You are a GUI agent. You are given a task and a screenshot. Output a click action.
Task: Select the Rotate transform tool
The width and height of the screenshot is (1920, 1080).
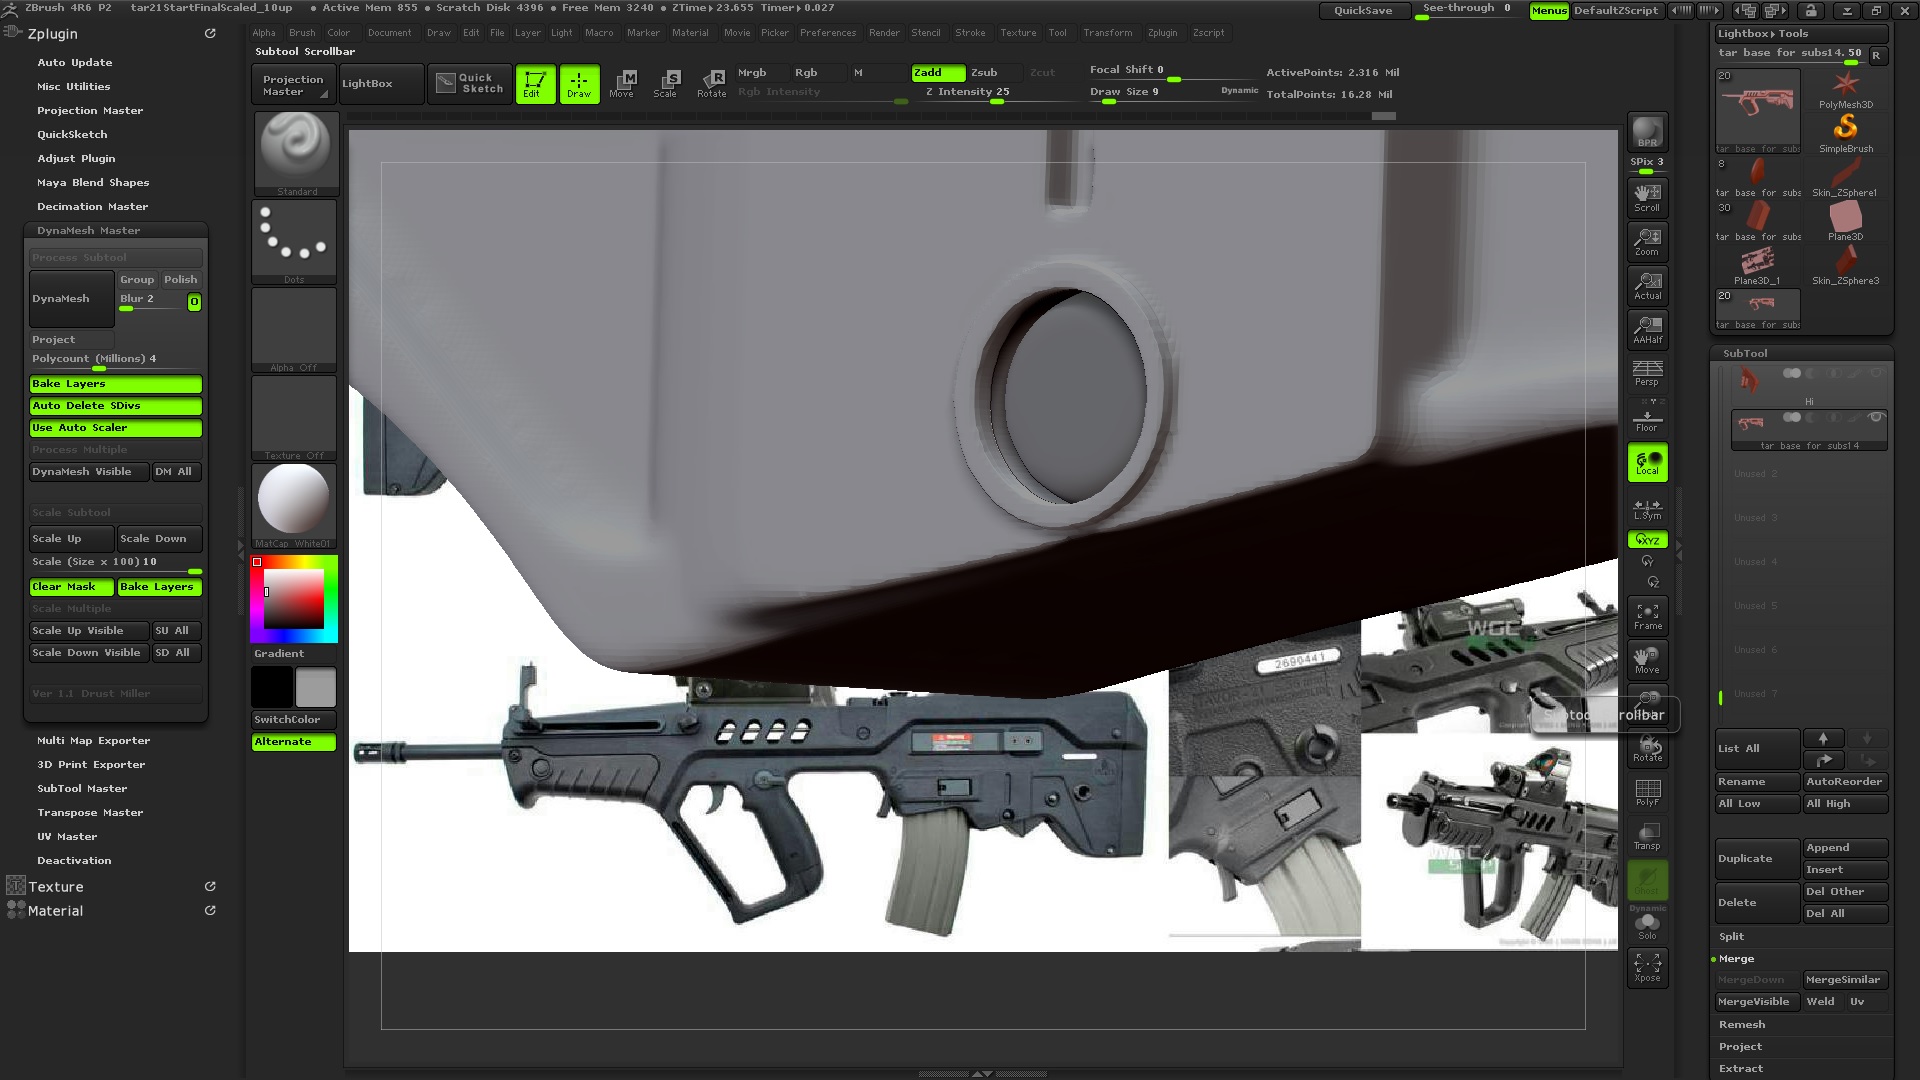(711, 83)
